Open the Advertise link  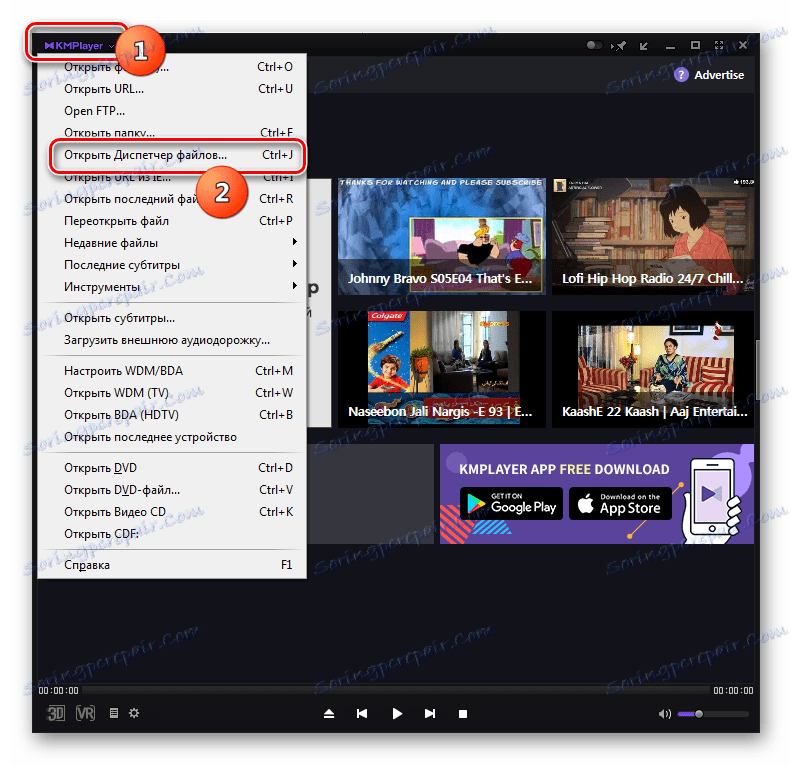click(719, 75)
